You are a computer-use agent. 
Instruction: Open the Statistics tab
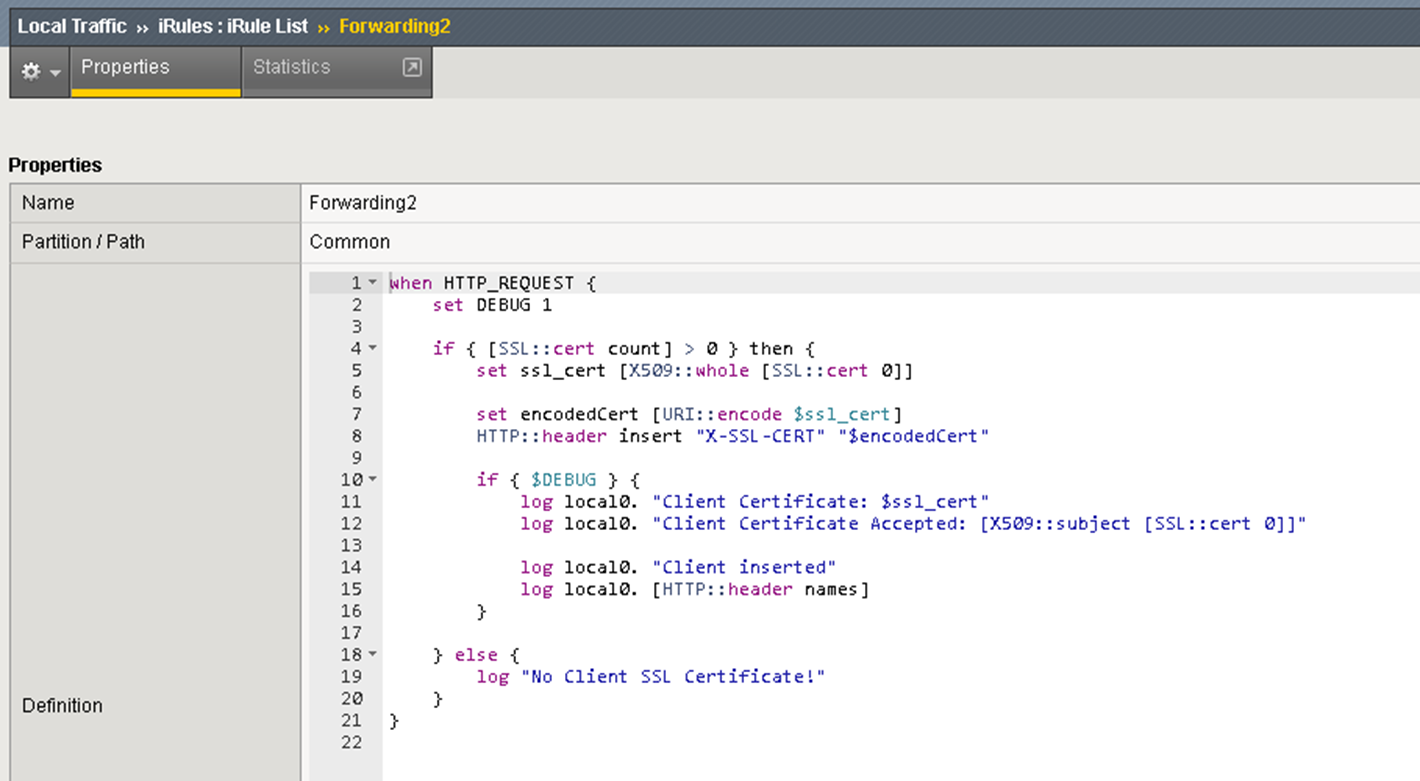(x=291, y=67)
